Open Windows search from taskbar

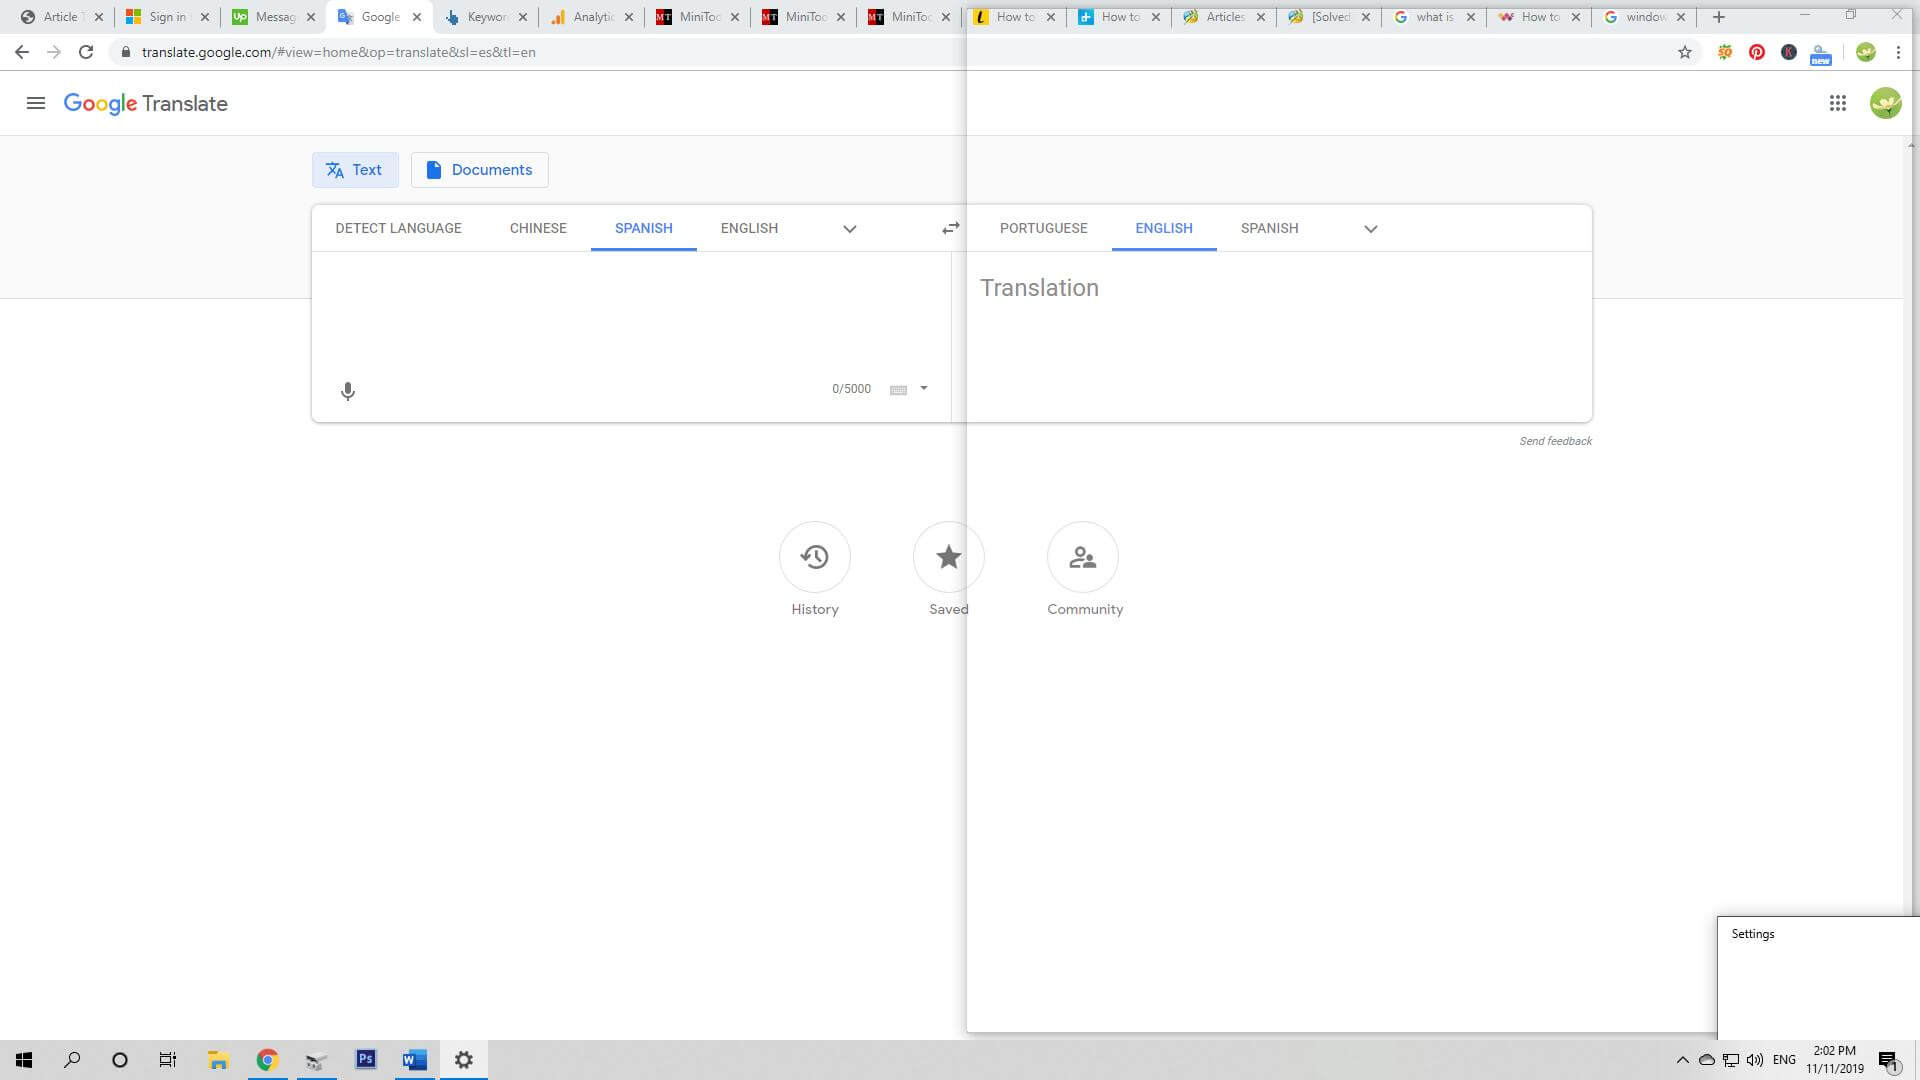pyautogui.click(x=72, y=1060)
